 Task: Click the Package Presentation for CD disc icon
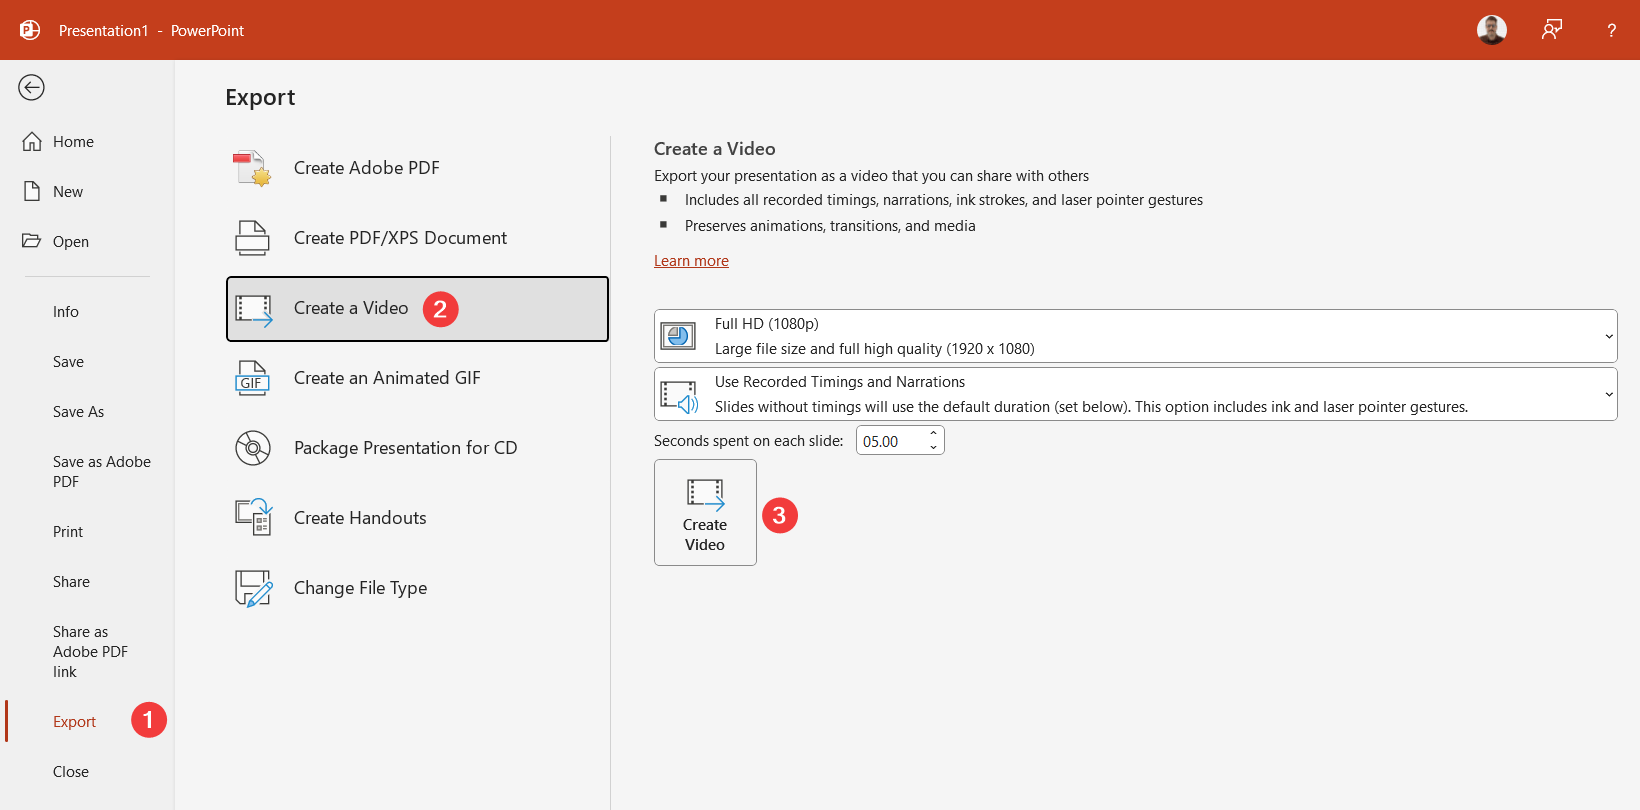[252, 448]
